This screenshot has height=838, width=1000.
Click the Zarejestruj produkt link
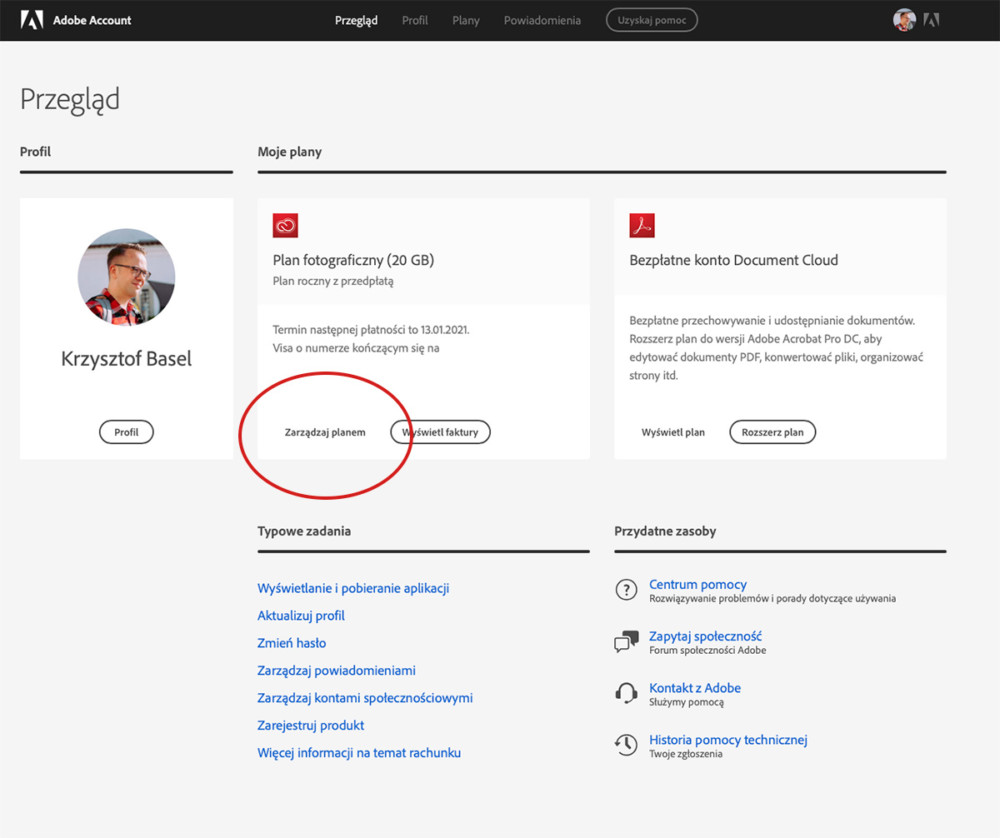pos(311,725)
